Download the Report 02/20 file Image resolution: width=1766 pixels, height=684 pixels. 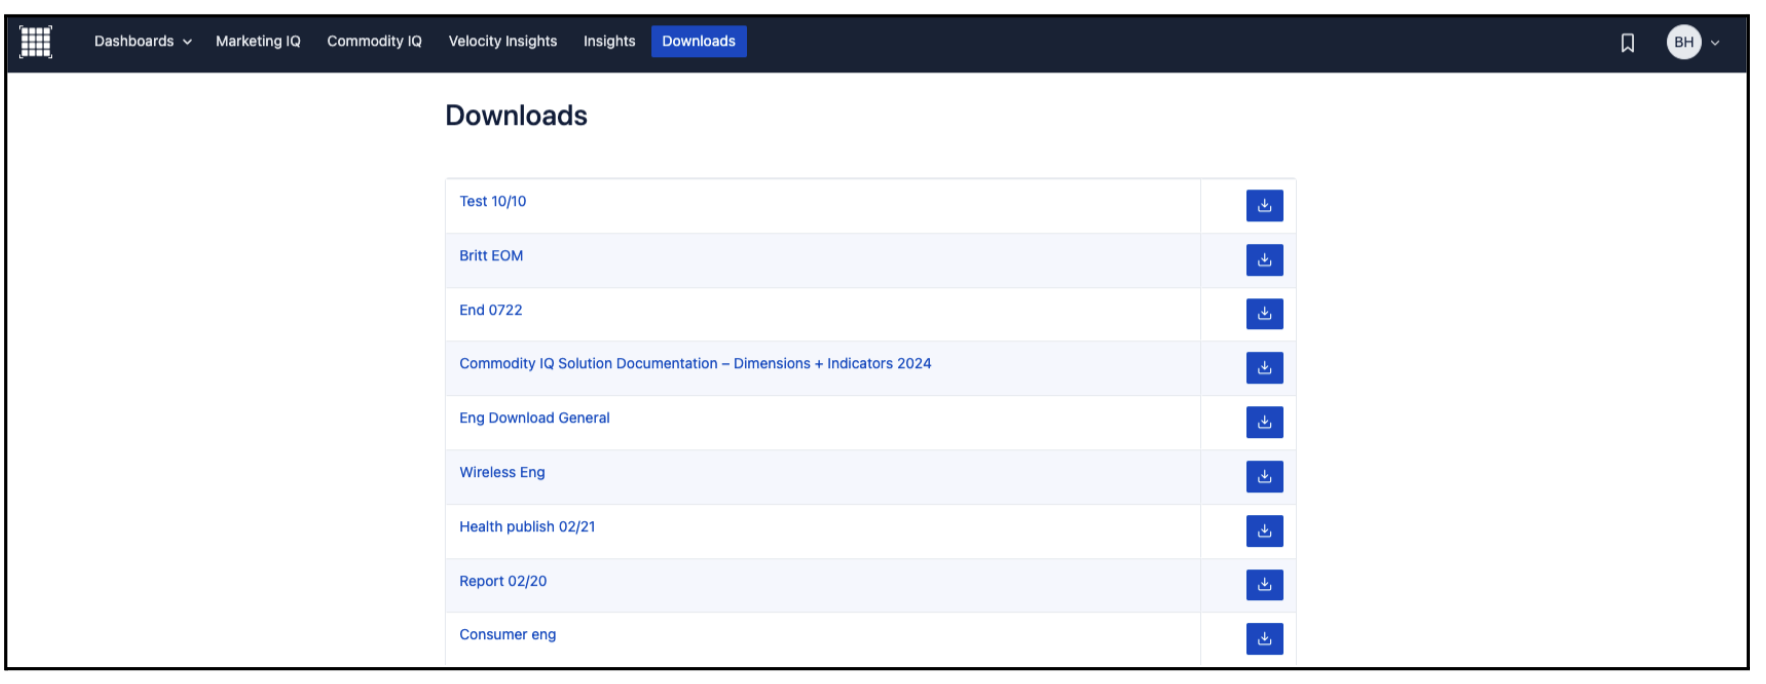coord(1264,585)
